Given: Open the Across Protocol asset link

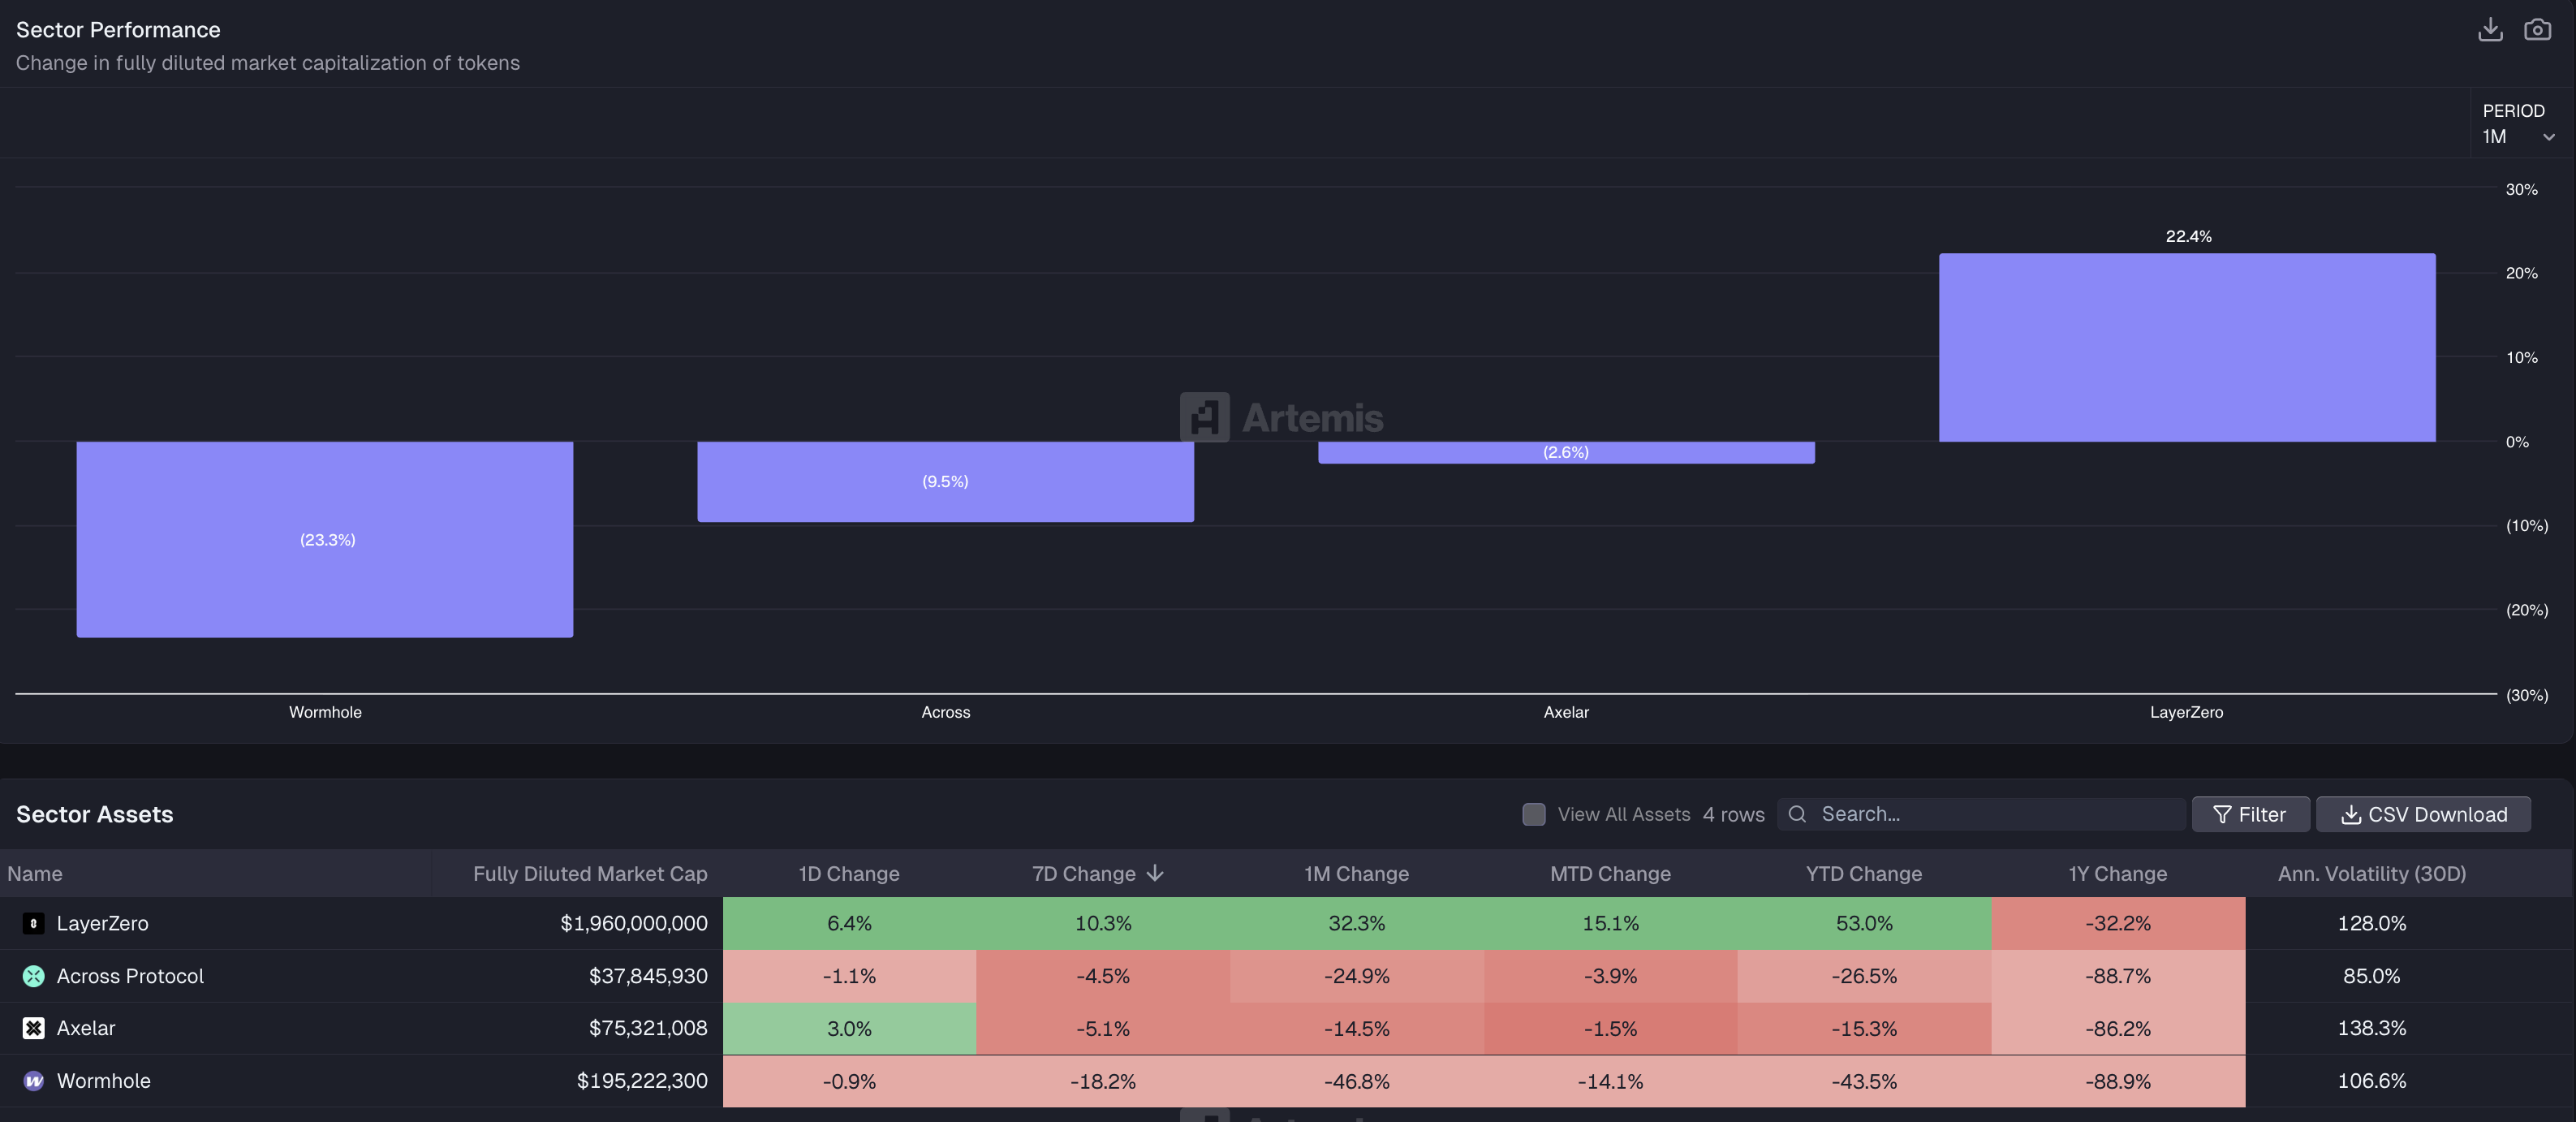Looking at the screenshot, I should pos(130,976).
